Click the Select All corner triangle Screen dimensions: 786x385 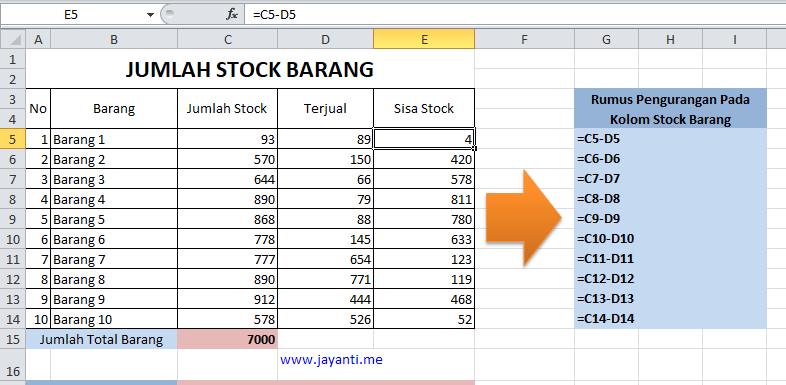coord(13,39)
